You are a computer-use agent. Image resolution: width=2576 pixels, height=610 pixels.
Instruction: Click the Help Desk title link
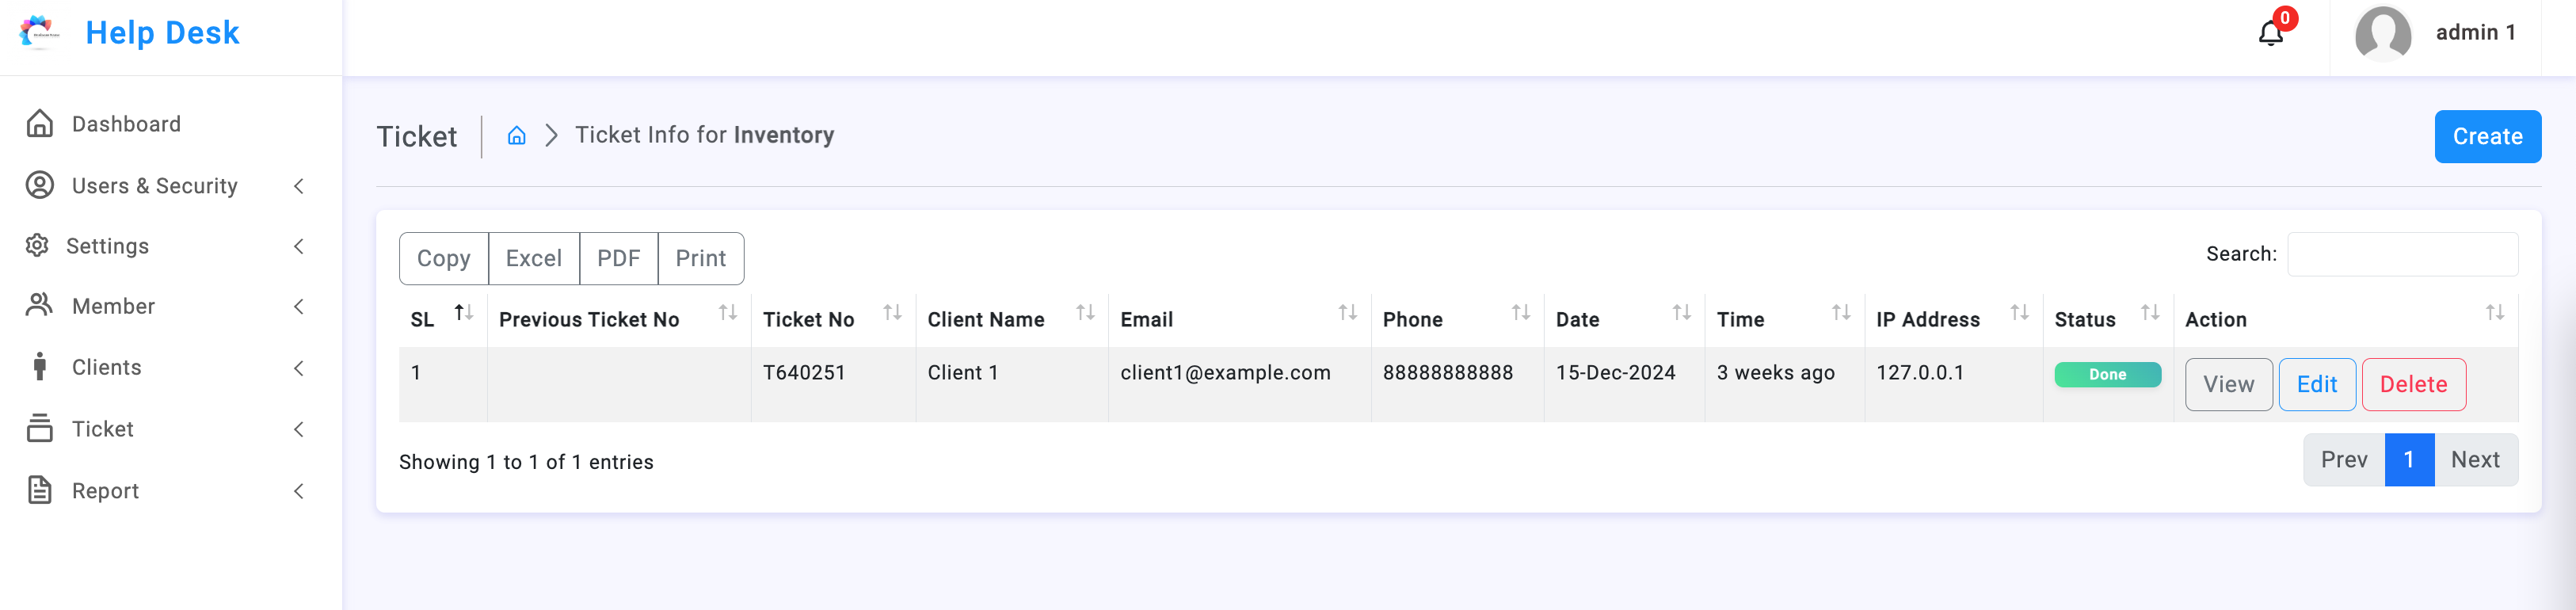coord(162,33)
